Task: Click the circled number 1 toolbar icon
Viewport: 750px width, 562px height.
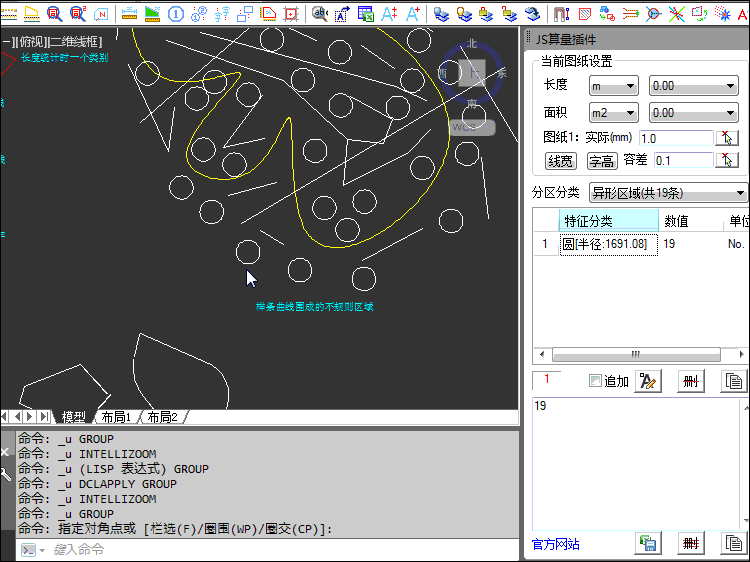Action: point(175,14)
